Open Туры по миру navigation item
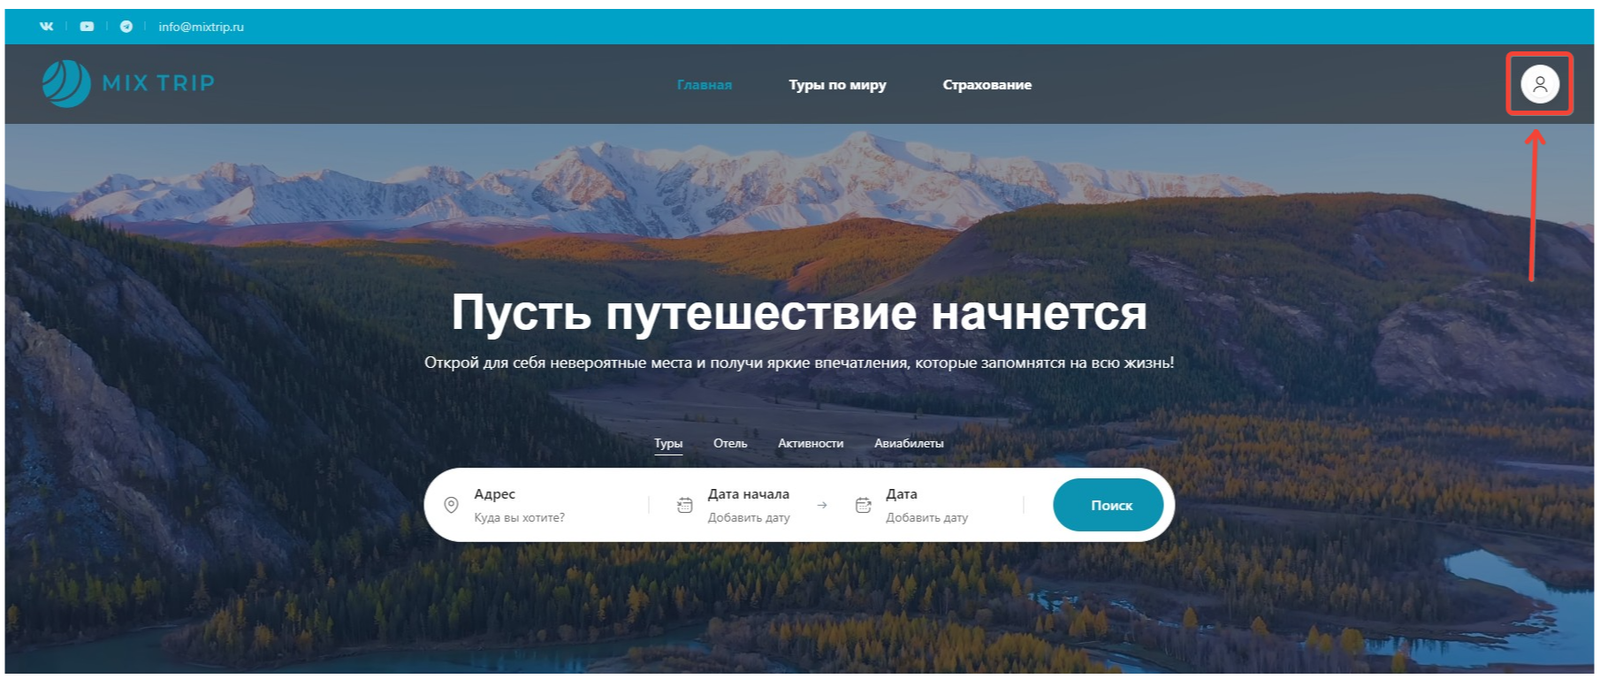Image resolution: width=1600 pixels, height=680 pixels. (837, 85)
